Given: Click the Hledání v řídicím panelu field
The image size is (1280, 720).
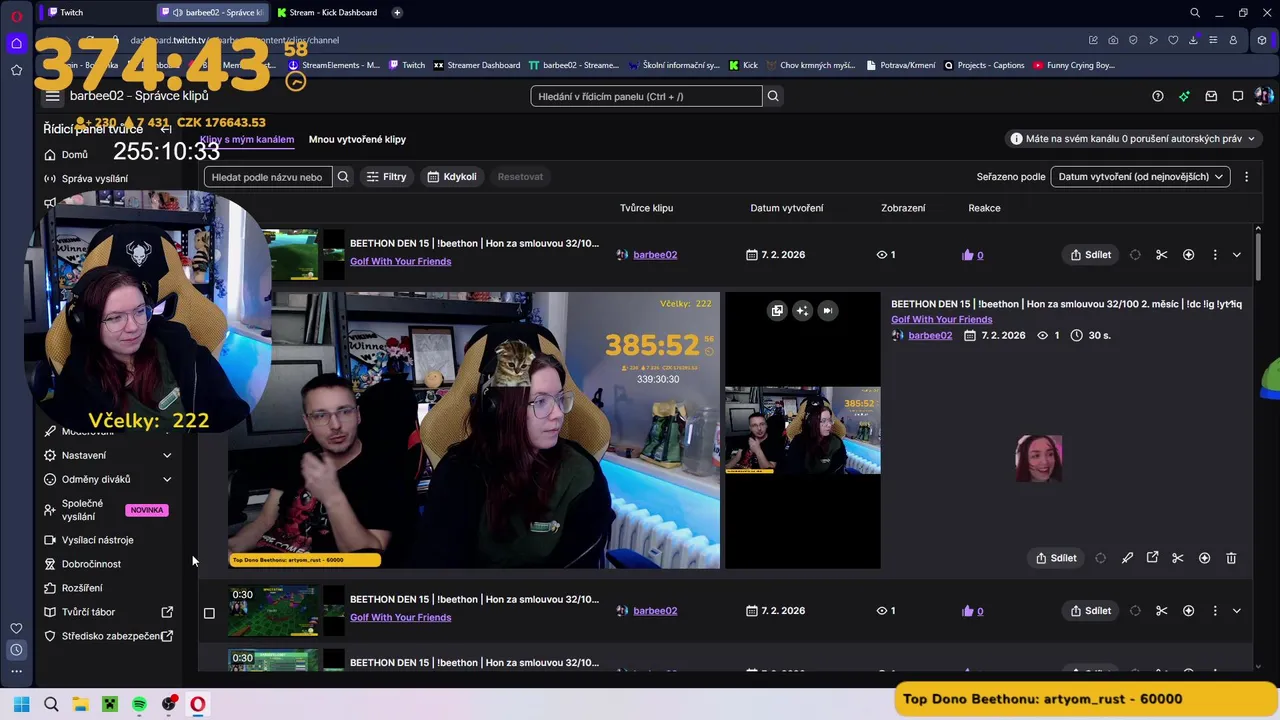Looking at the screenshot, I should 646,96.
